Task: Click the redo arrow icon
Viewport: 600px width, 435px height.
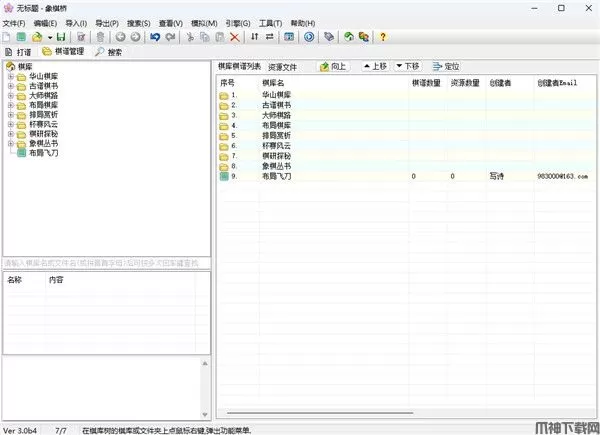Action: click(170, 37)
